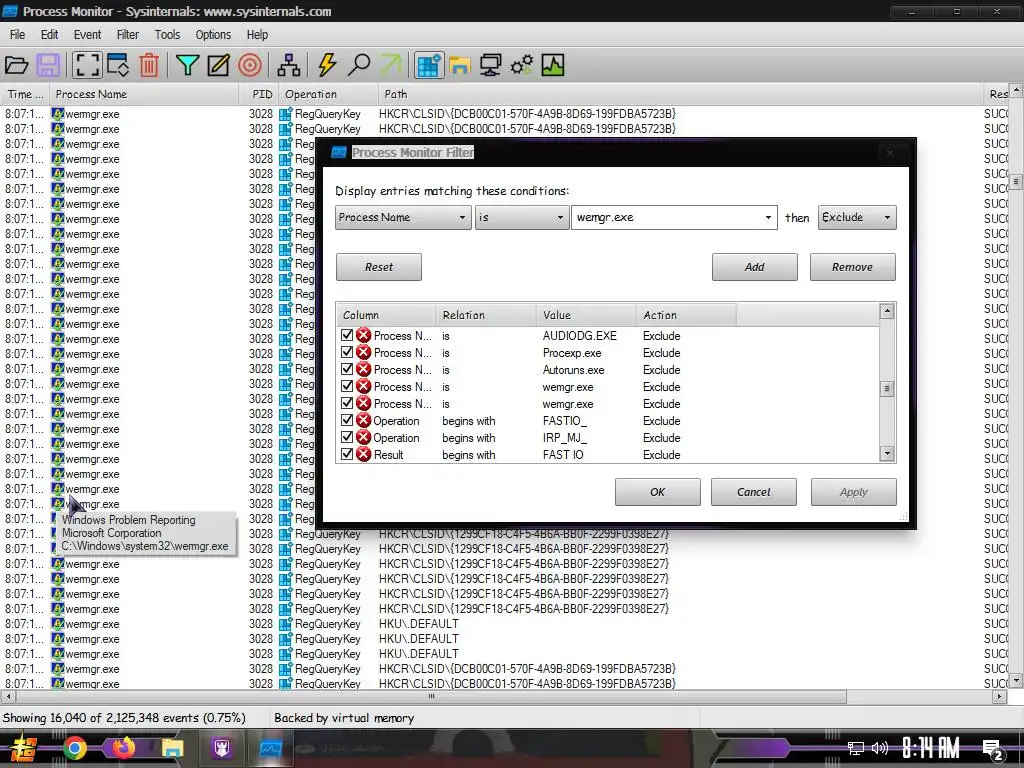Toggle Show Profiling Events icon
This screenshot has width=1024, height=768.
[x=552, y=65]
